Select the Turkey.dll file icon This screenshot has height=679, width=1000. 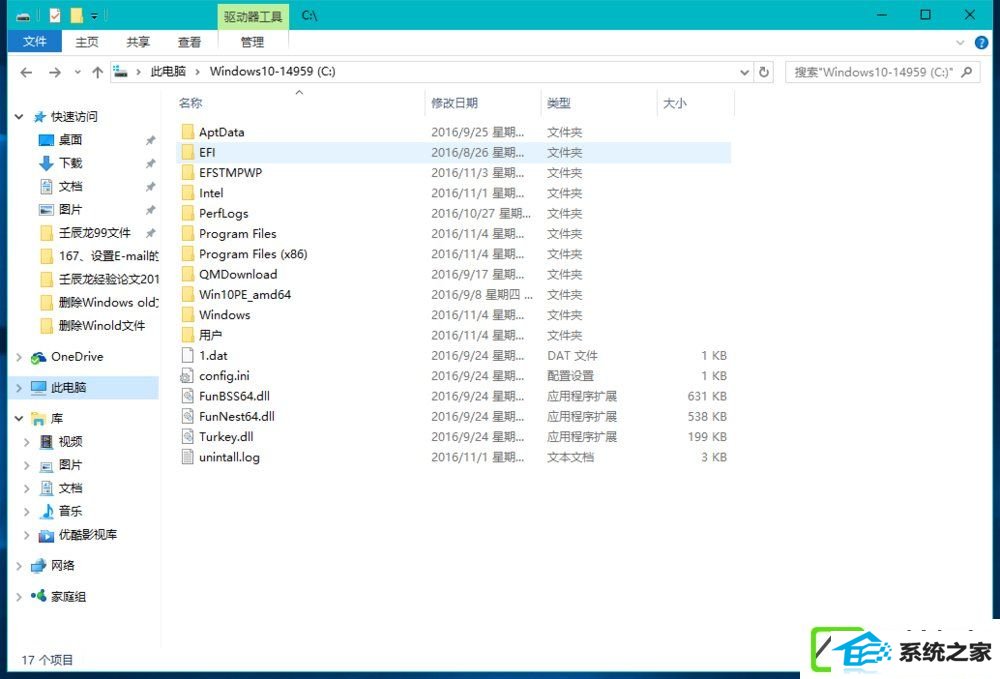point(188,437)
